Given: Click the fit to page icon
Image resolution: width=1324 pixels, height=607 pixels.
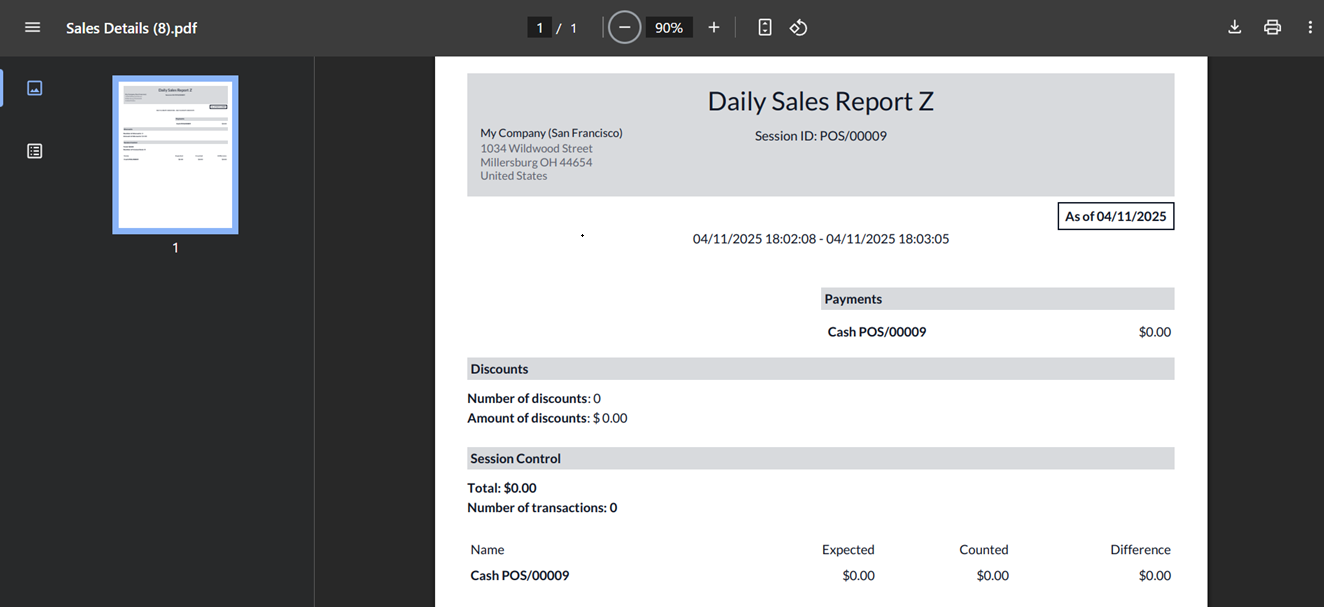Looking at the screenshot, I should tap(765, 28).
